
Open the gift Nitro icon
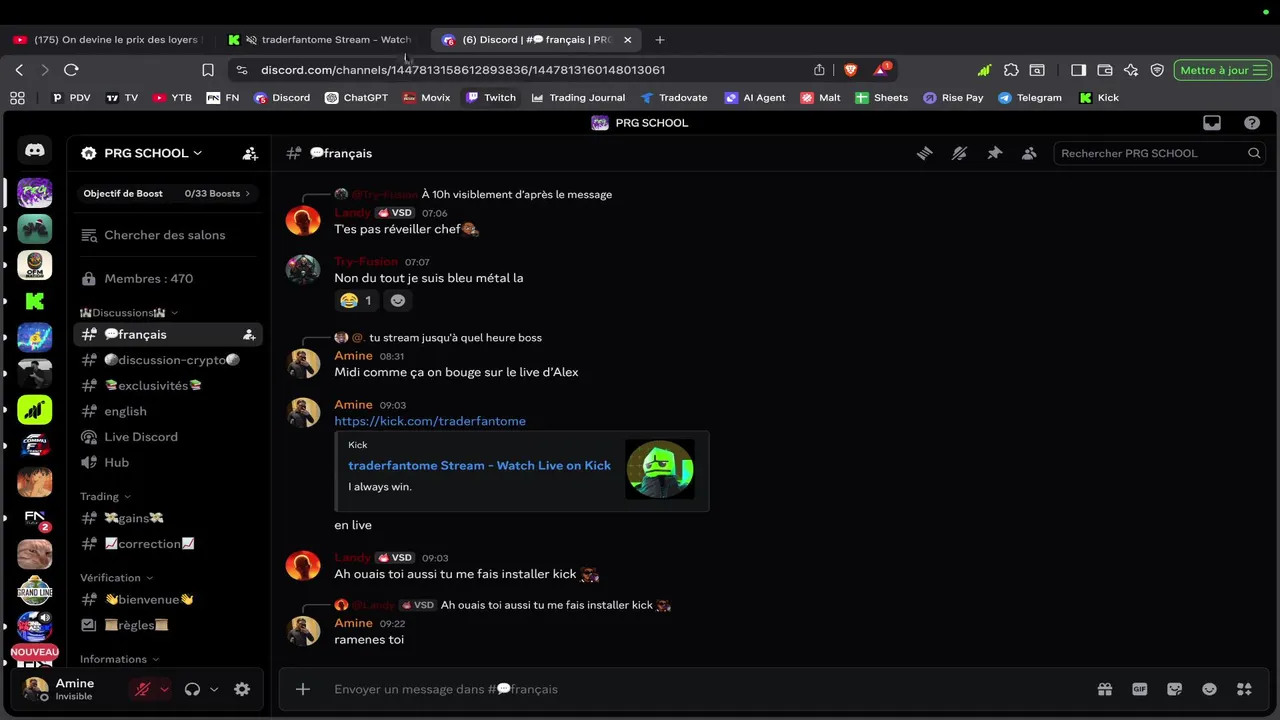coord(1104,689)
